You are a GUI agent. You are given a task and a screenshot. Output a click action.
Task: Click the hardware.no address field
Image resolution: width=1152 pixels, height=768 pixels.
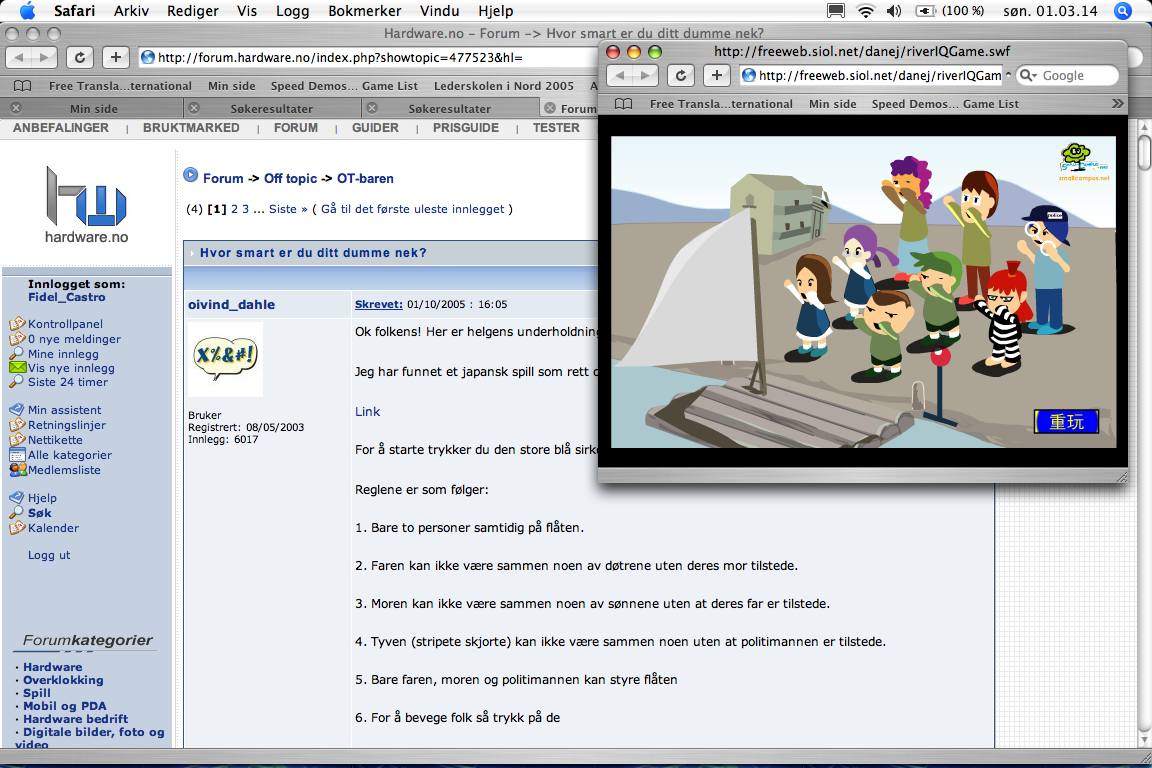point(367,57)
